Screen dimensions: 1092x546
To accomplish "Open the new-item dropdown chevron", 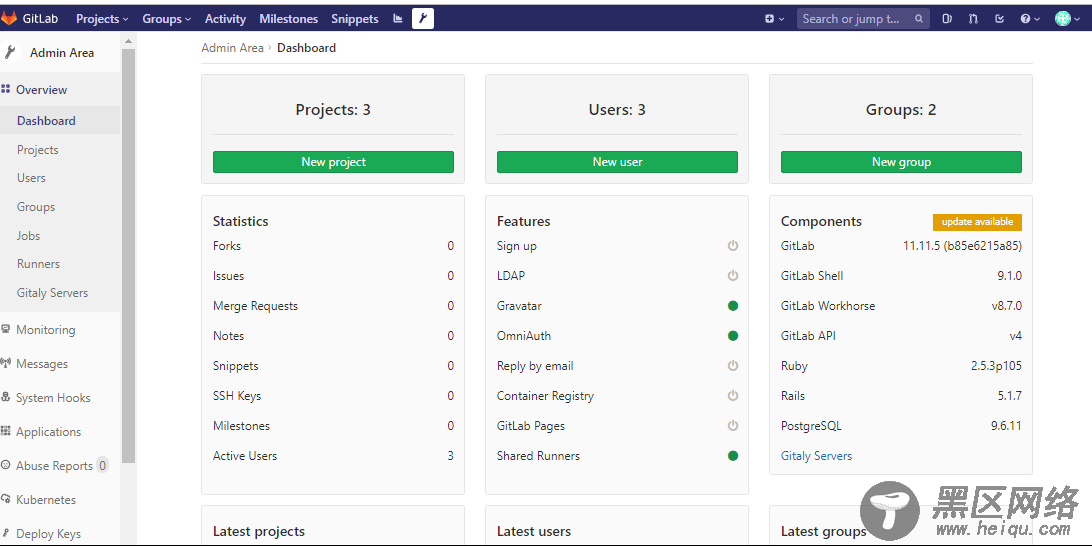I will [x=781, y=20].
